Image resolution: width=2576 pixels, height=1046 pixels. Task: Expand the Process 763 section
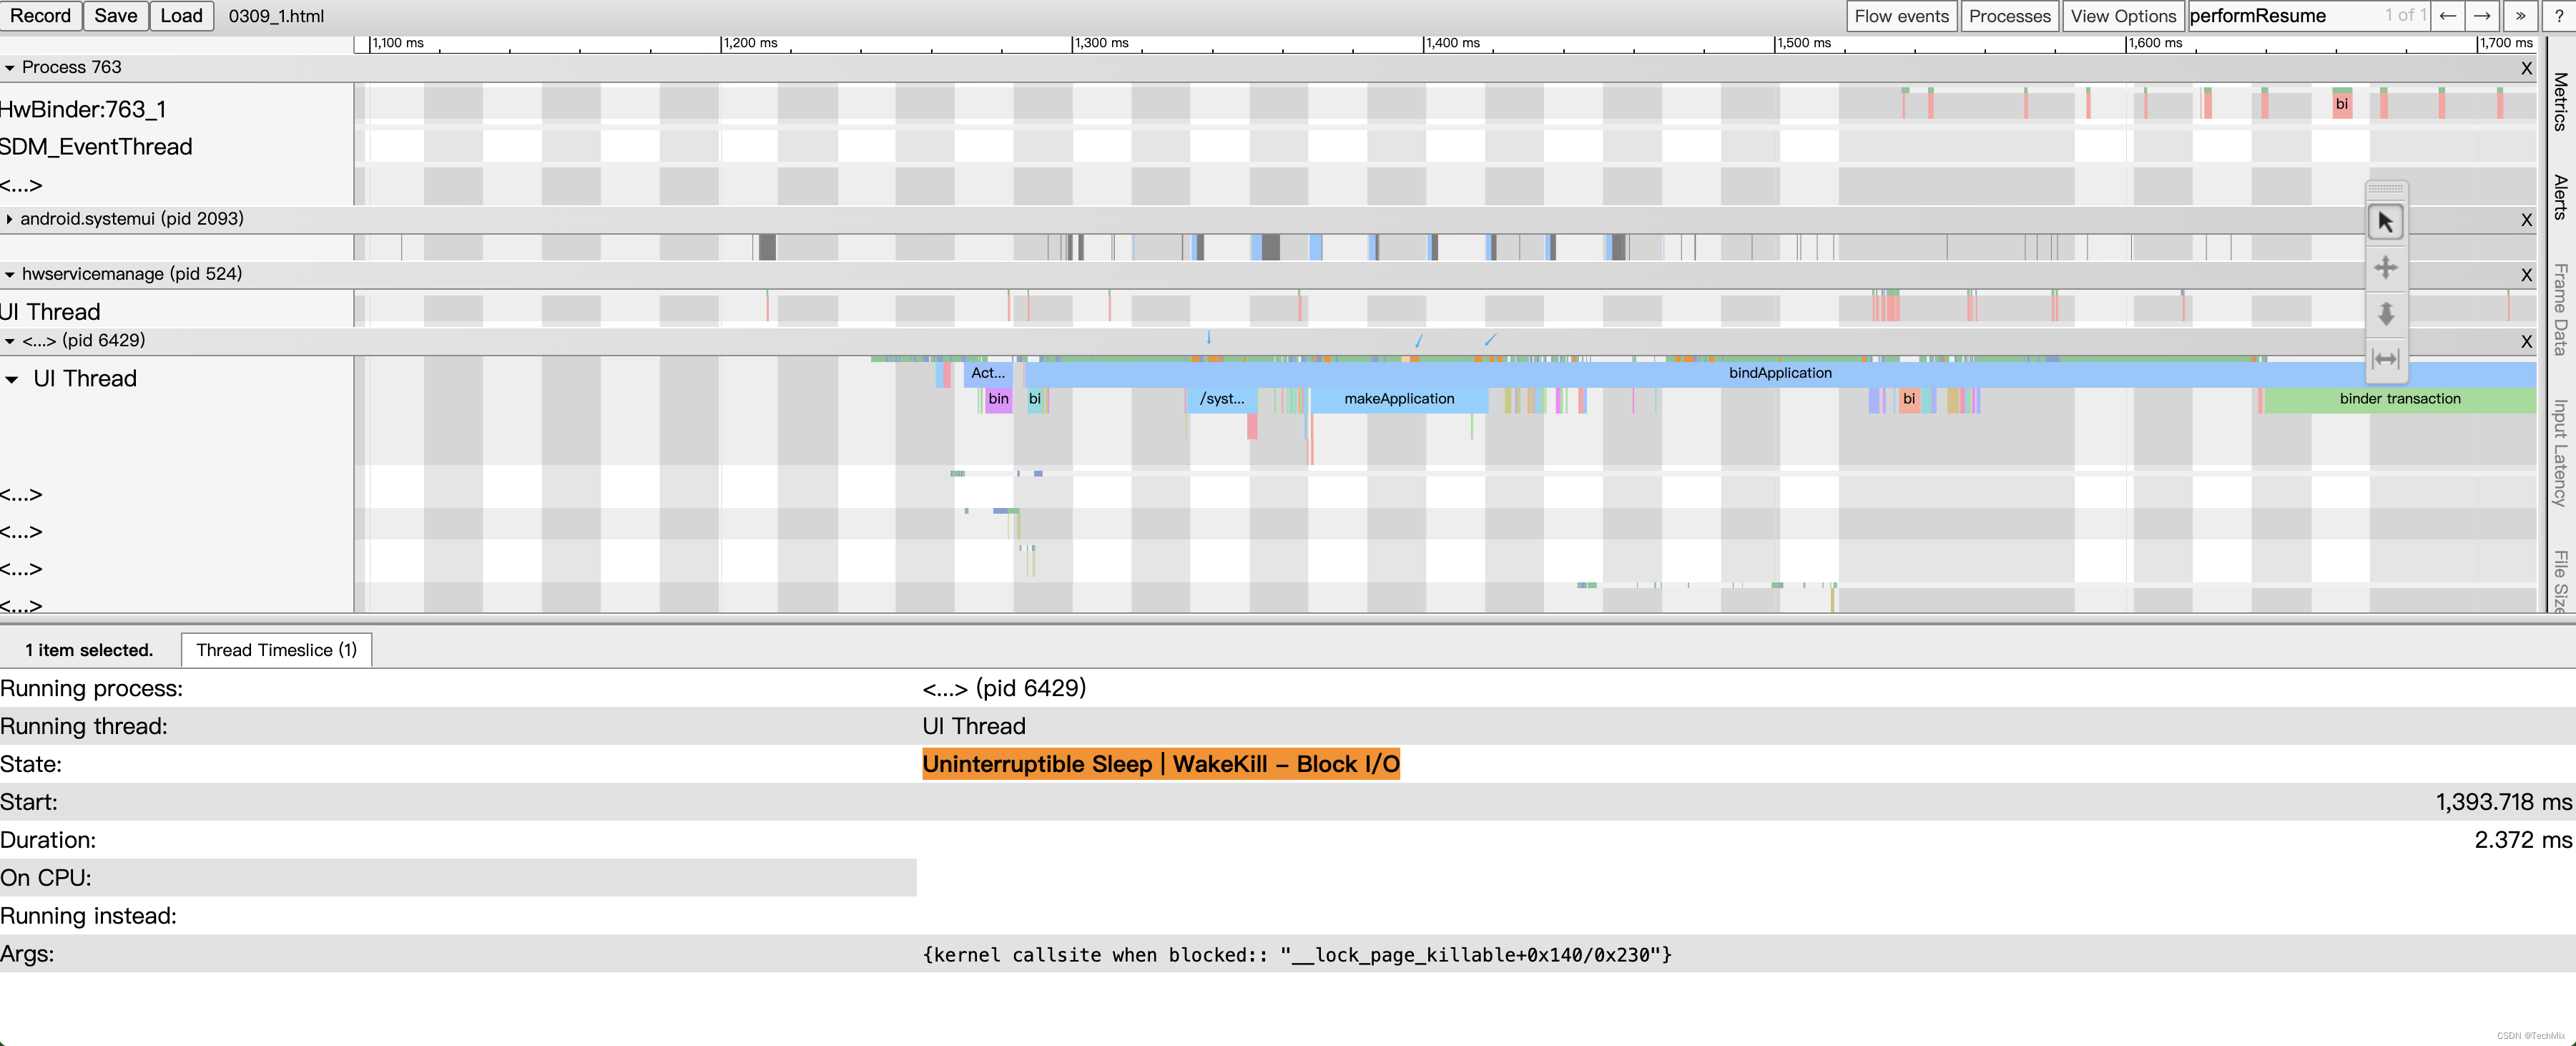point(13,66)
